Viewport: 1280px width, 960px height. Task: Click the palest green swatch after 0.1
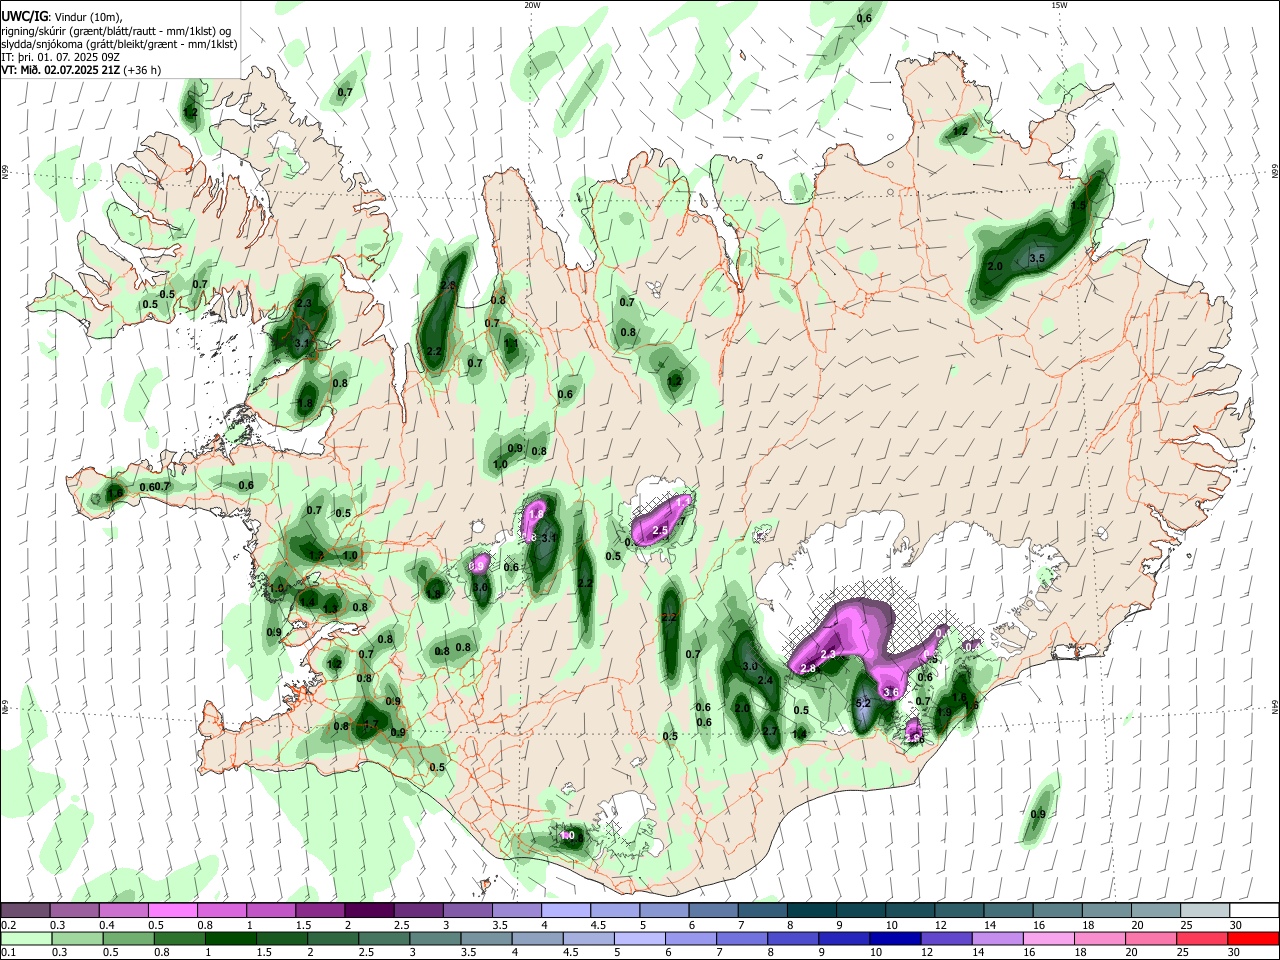coord(27,938)
